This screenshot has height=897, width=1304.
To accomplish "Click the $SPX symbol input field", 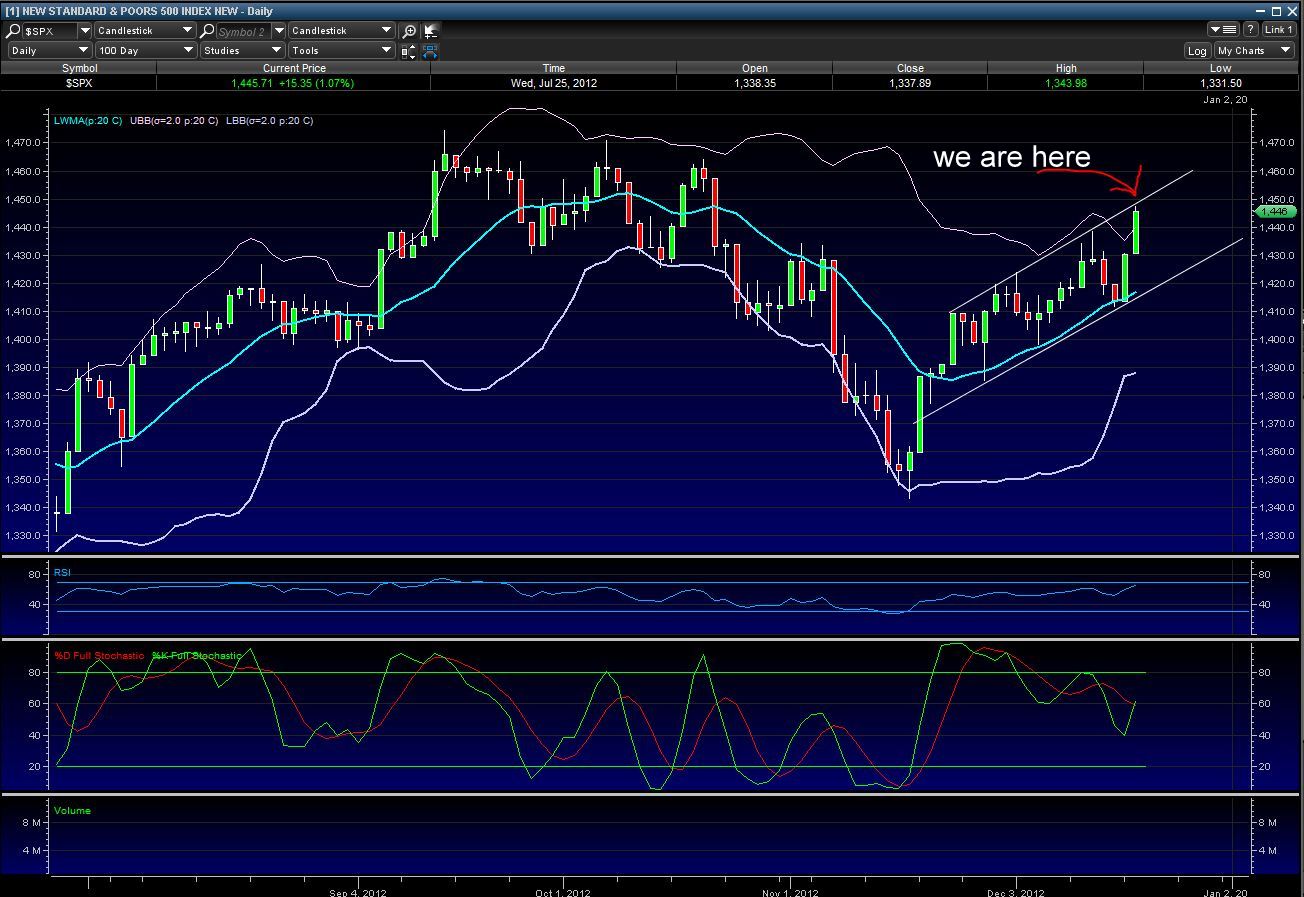I will [x=50, y=31].
